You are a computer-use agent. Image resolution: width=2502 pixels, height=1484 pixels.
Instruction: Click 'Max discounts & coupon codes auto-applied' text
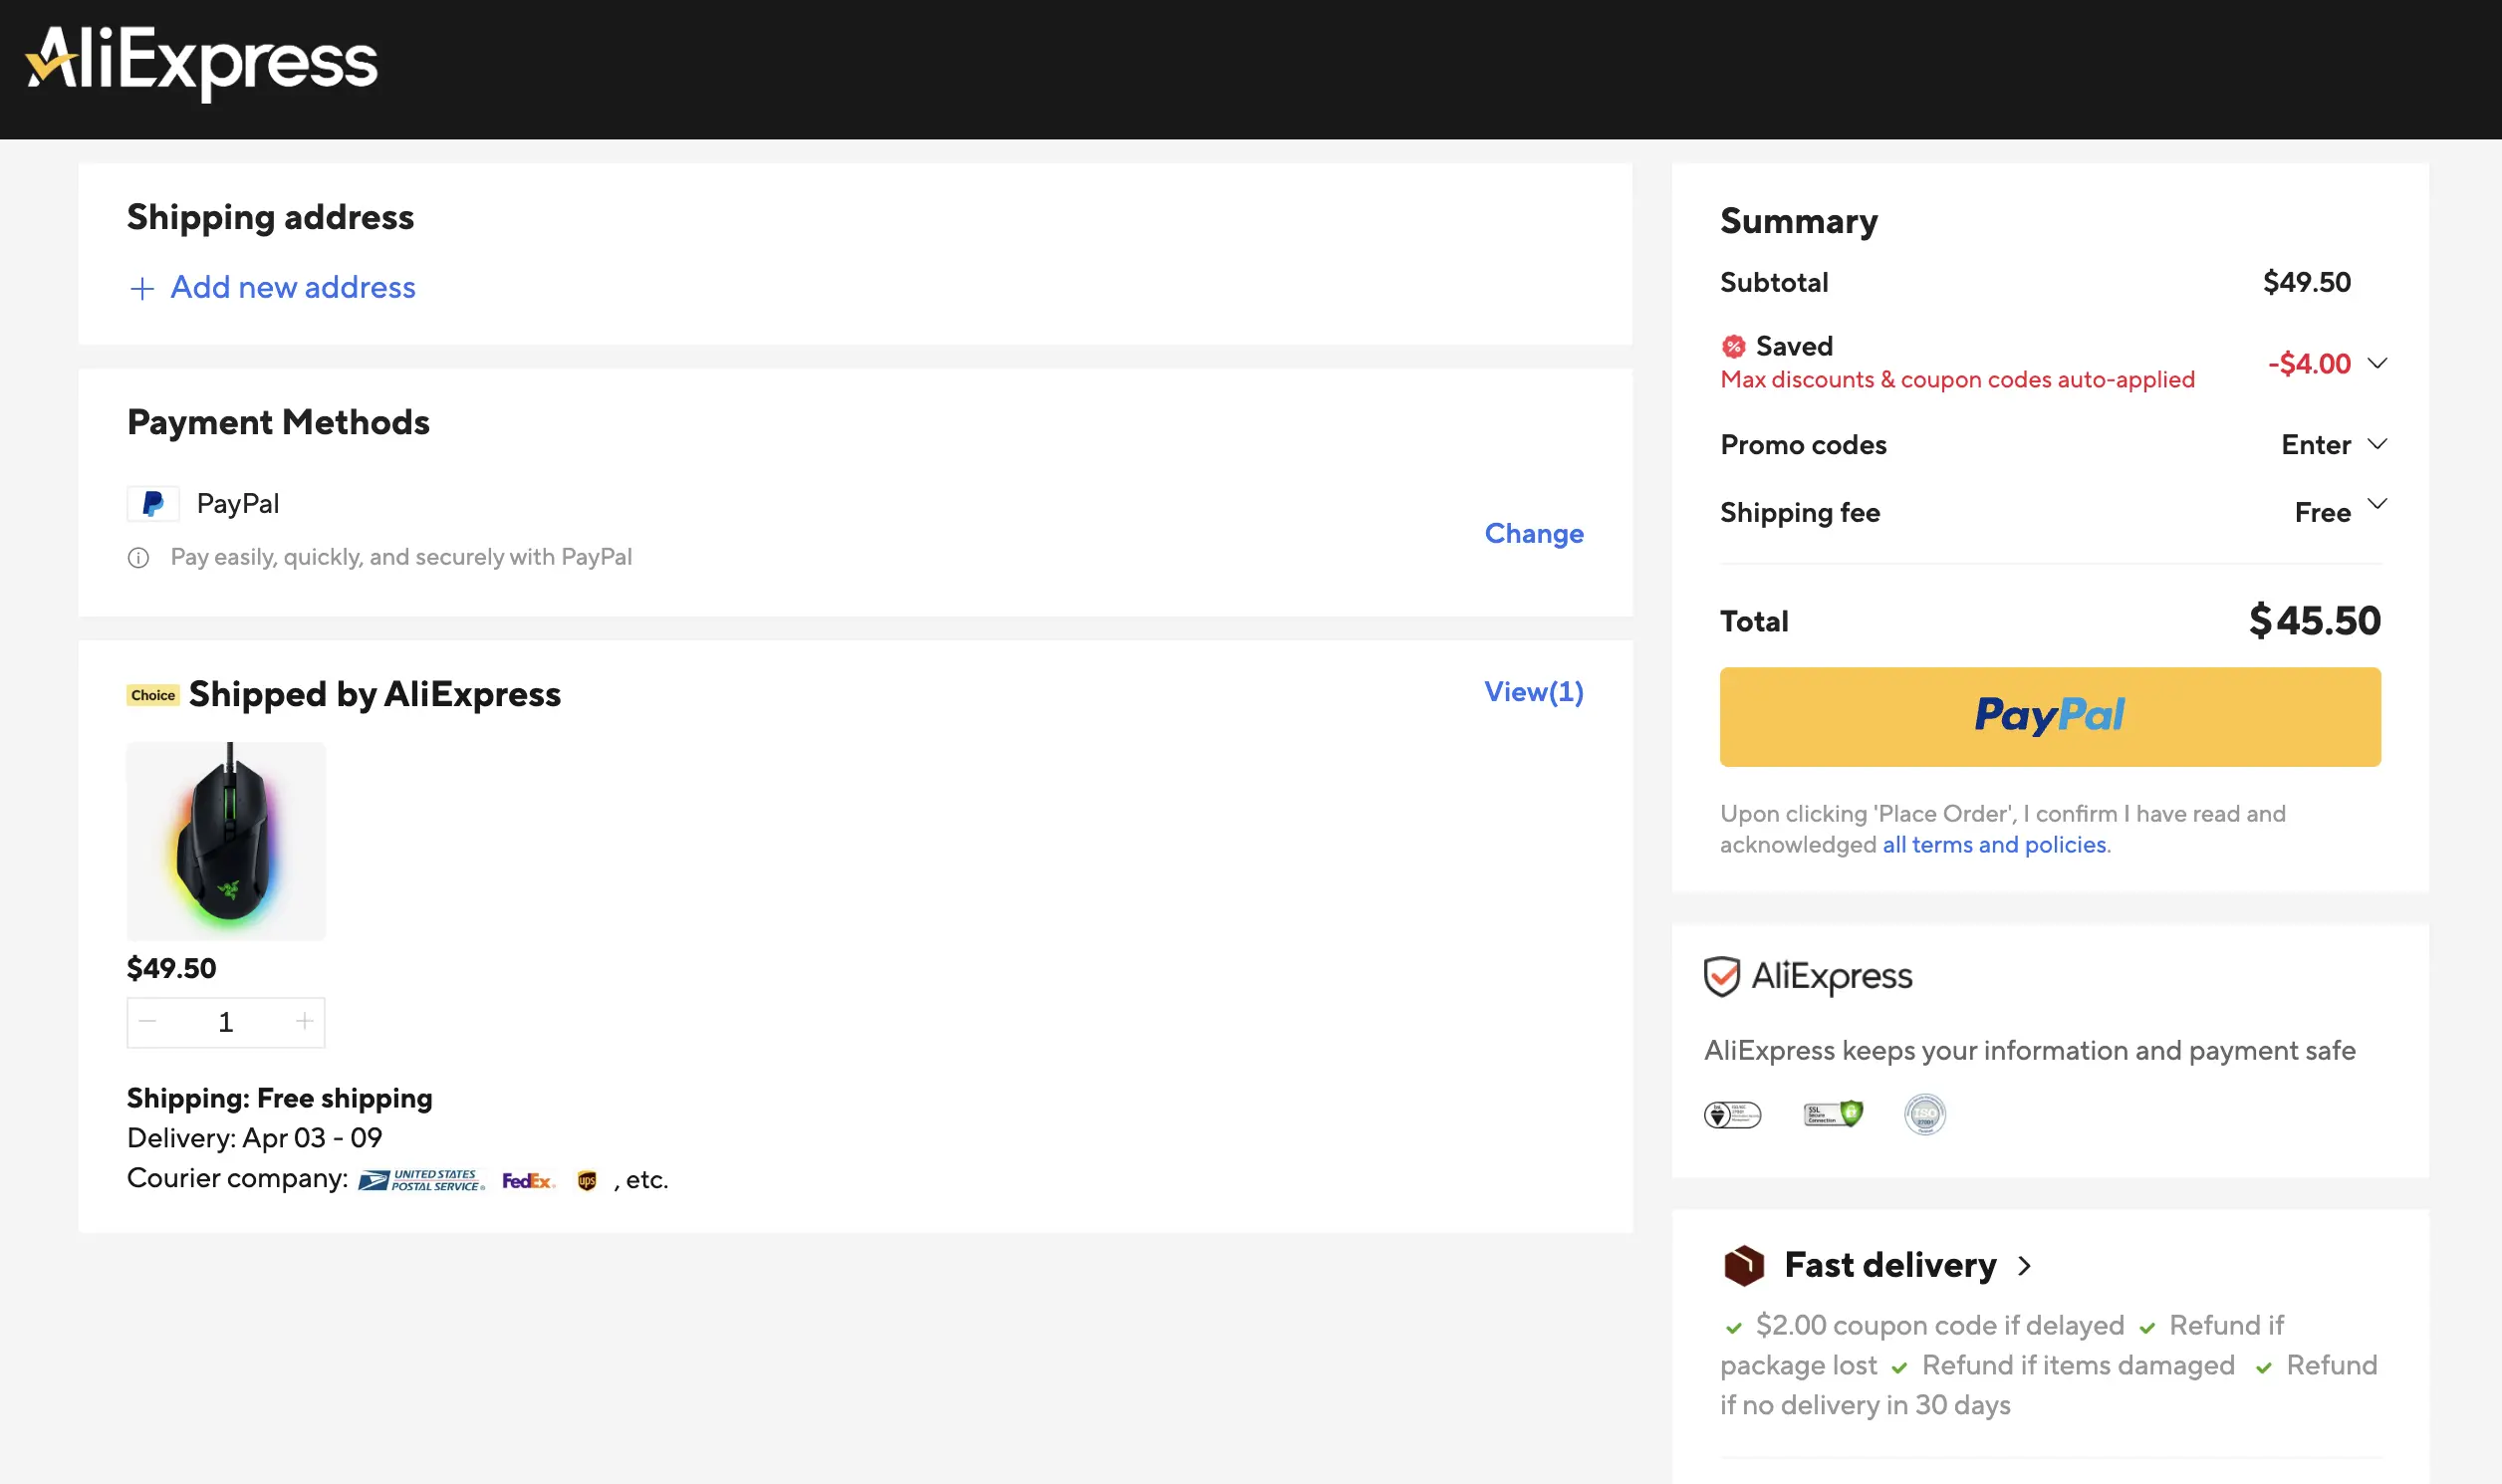1957,380
